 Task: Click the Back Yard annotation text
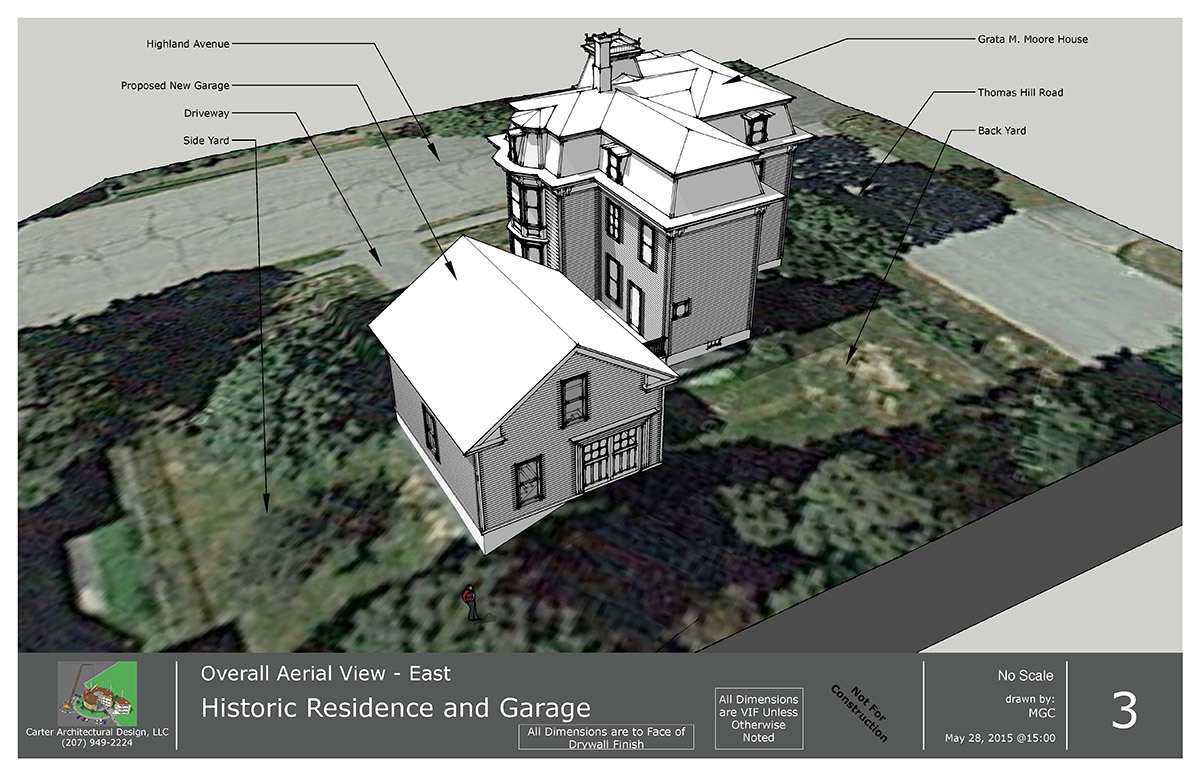pos(1001,131)
